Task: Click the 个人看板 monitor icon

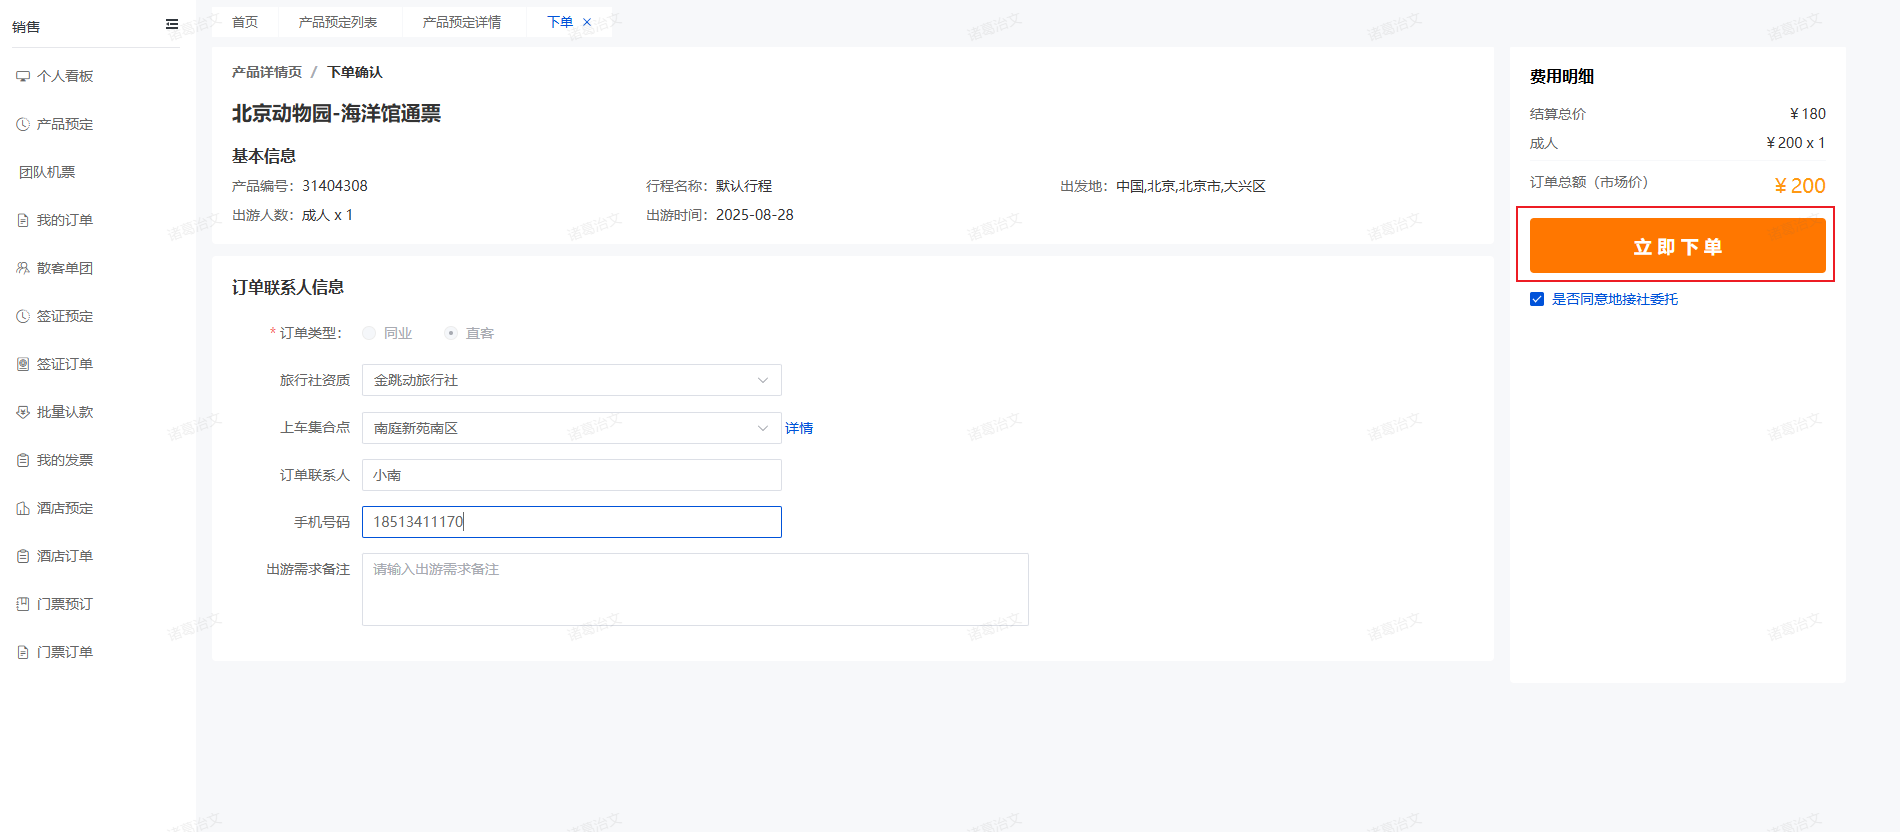Action: (x=23, y=76)
